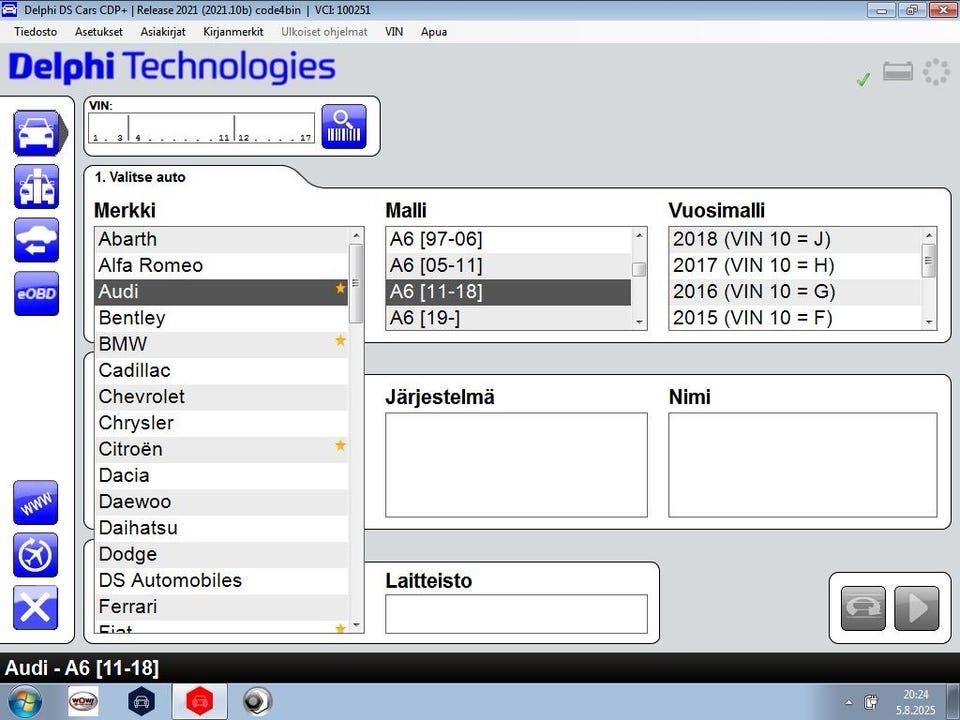
Task: Open the multi-vehicle fleet sidebar icon
Action: pos(37,187)
